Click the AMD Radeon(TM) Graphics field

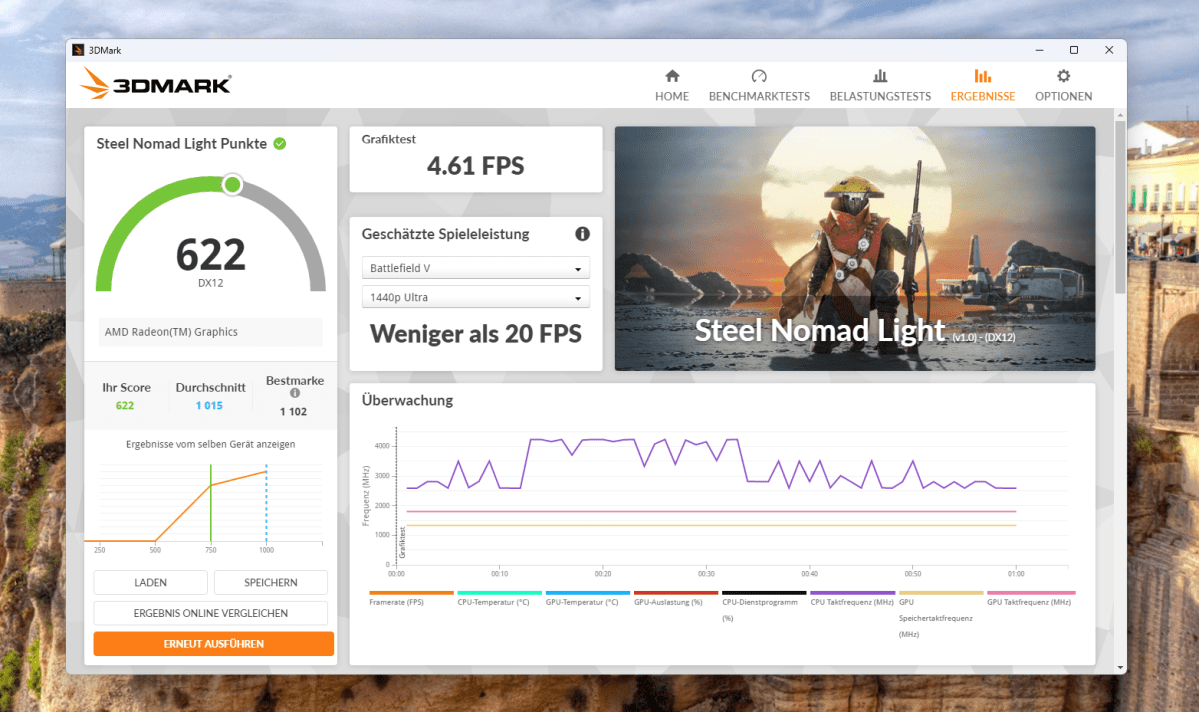click(210, 332)
